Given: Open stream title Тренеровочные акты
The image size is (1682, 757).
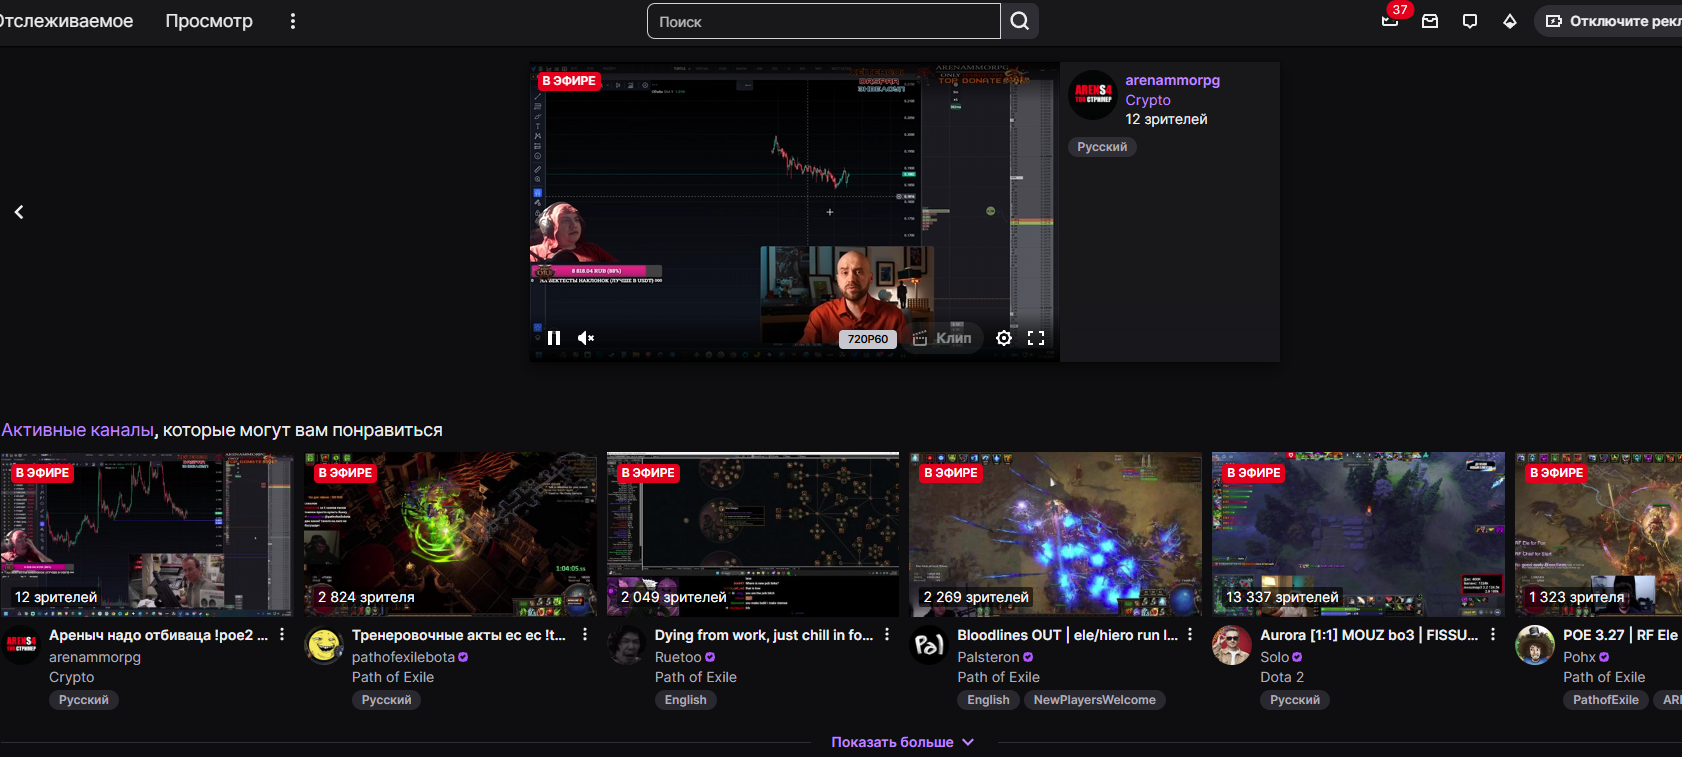Looking at the screenshot, I should [x=459, y=635].
